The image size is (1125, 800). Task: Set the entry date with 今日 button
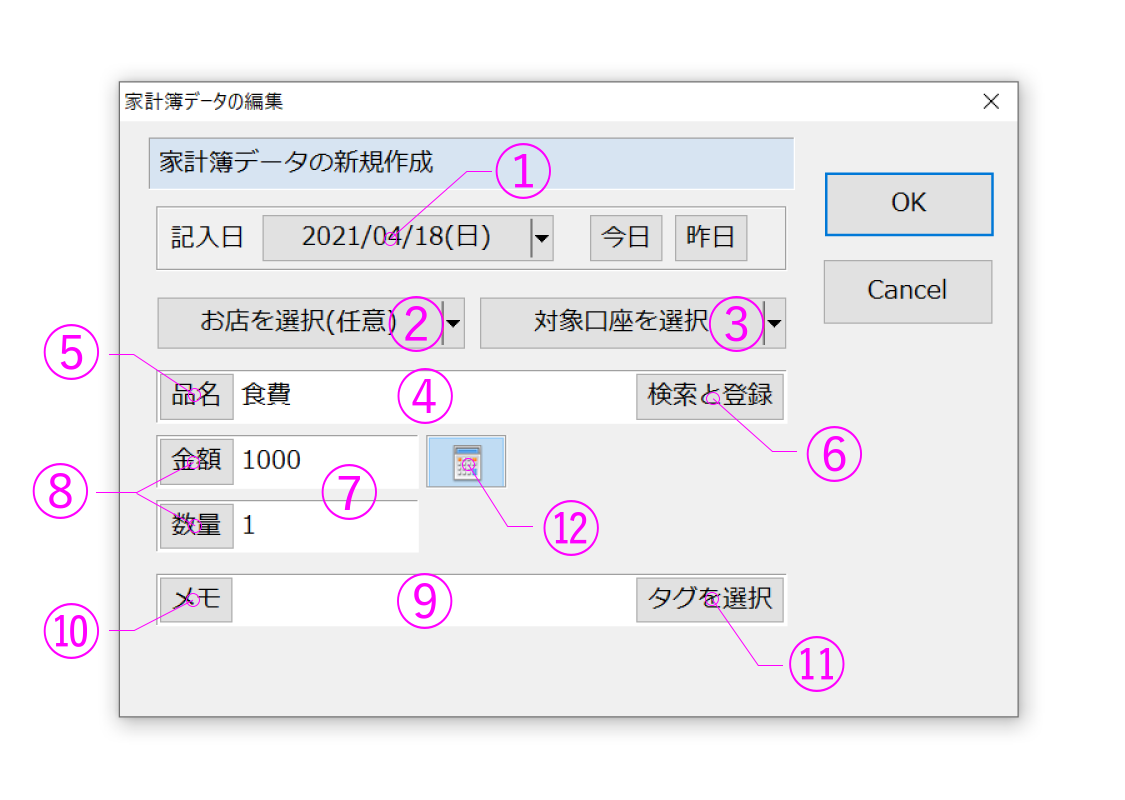tap(625, 238)
